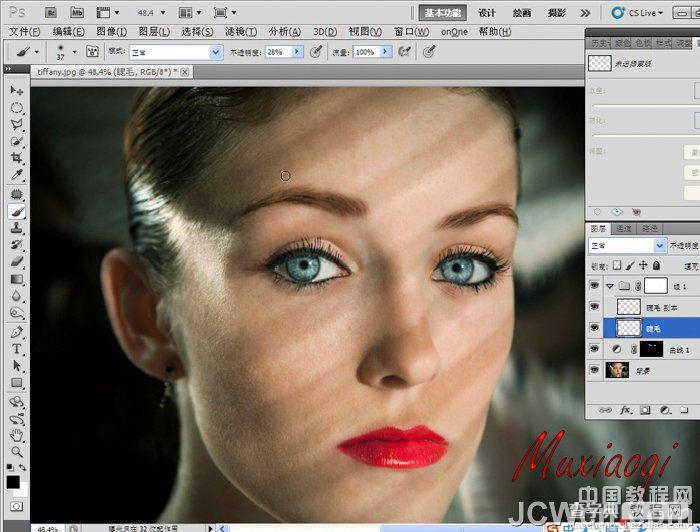
Task: Toggle lock transparent pixels
Action: (617, 266)
